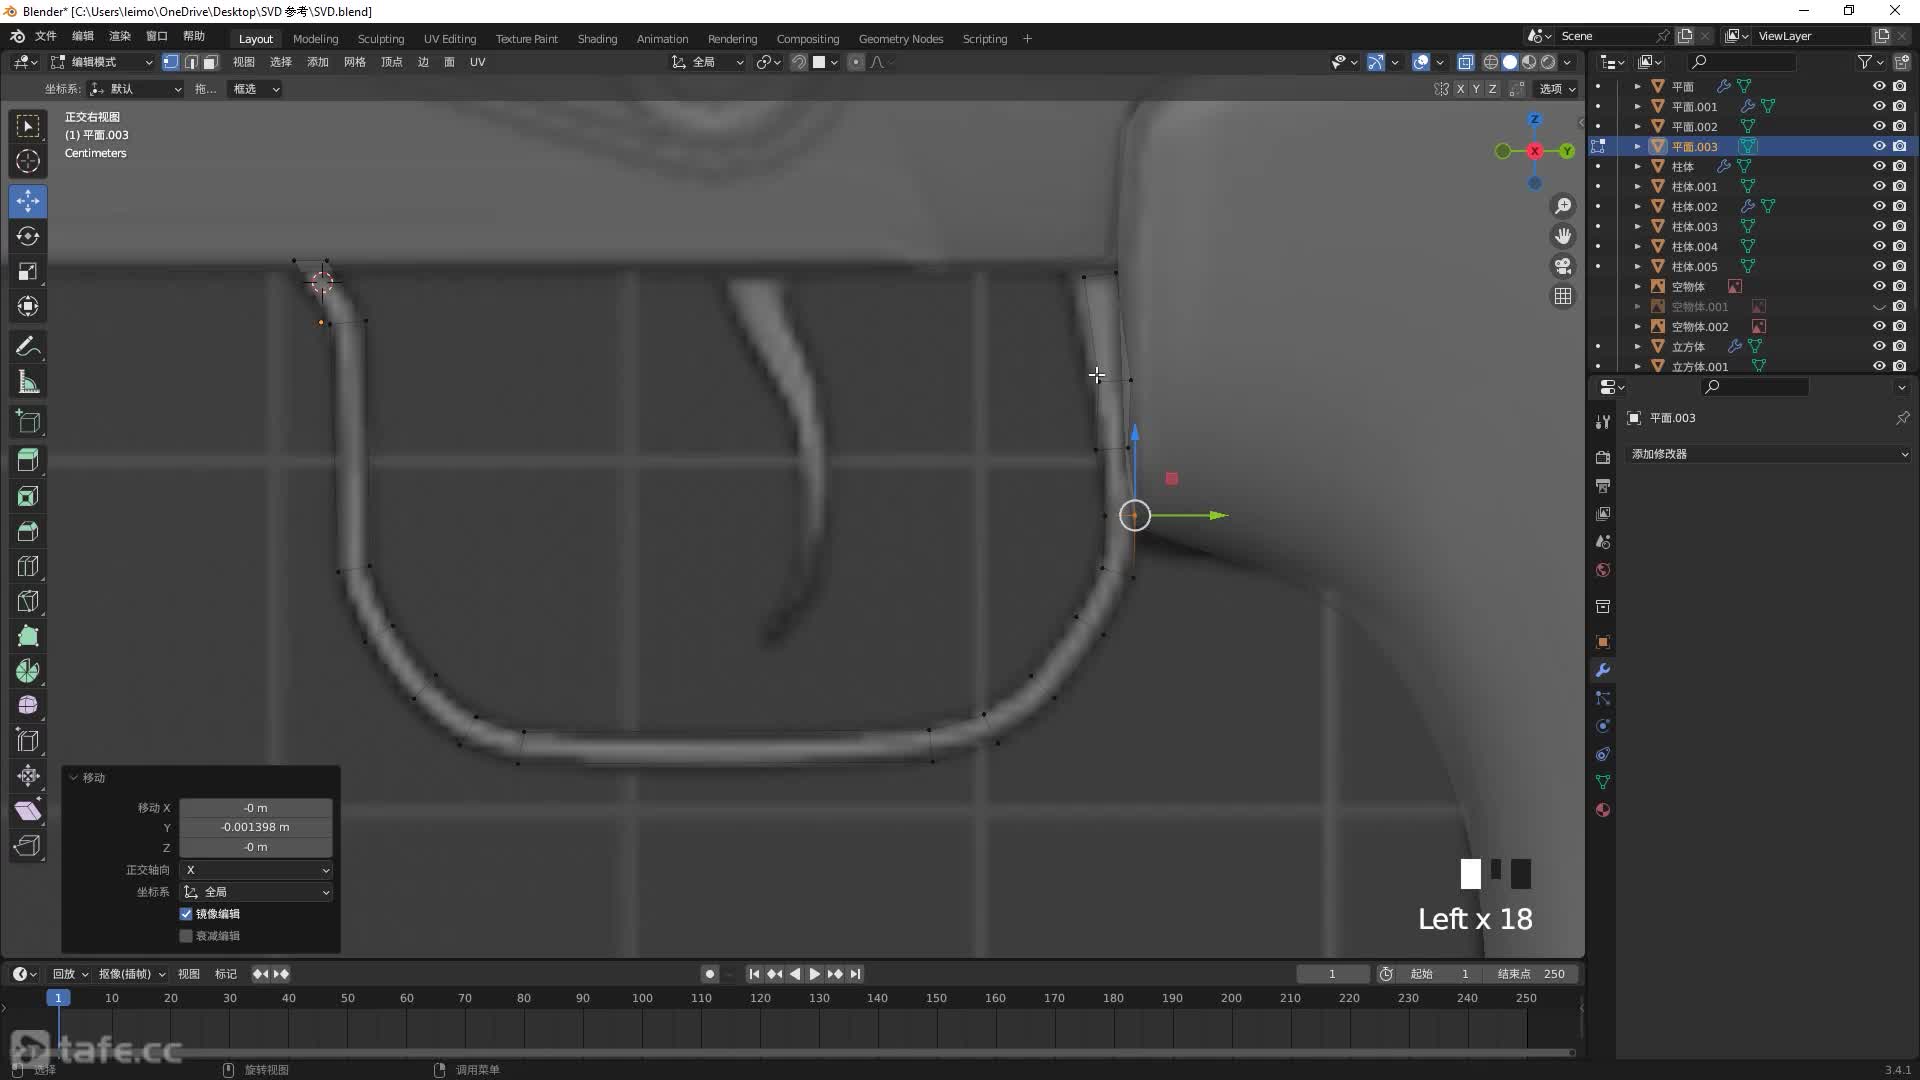Click the 移动 Y value field
This screenshot has height=1080, width=1920.
256,827
